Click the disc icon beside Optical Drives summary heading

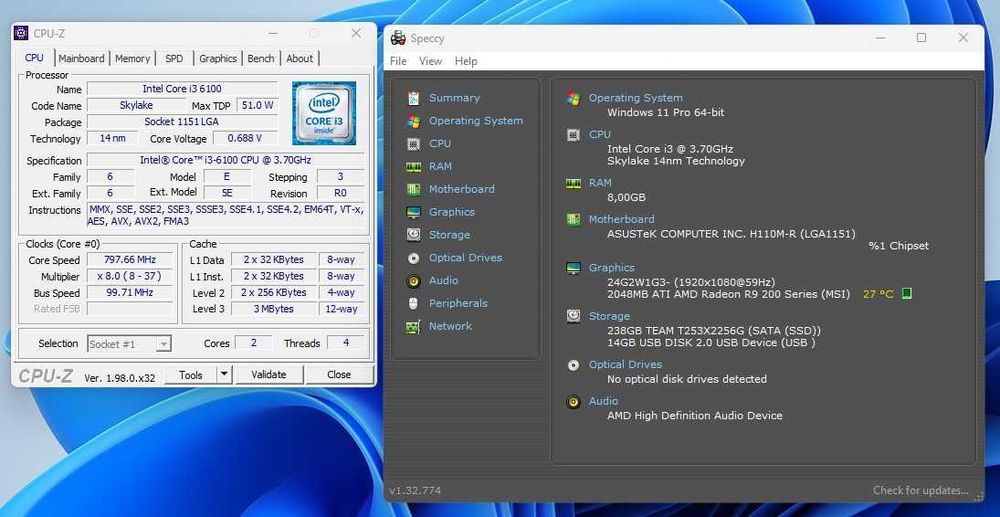573,365
